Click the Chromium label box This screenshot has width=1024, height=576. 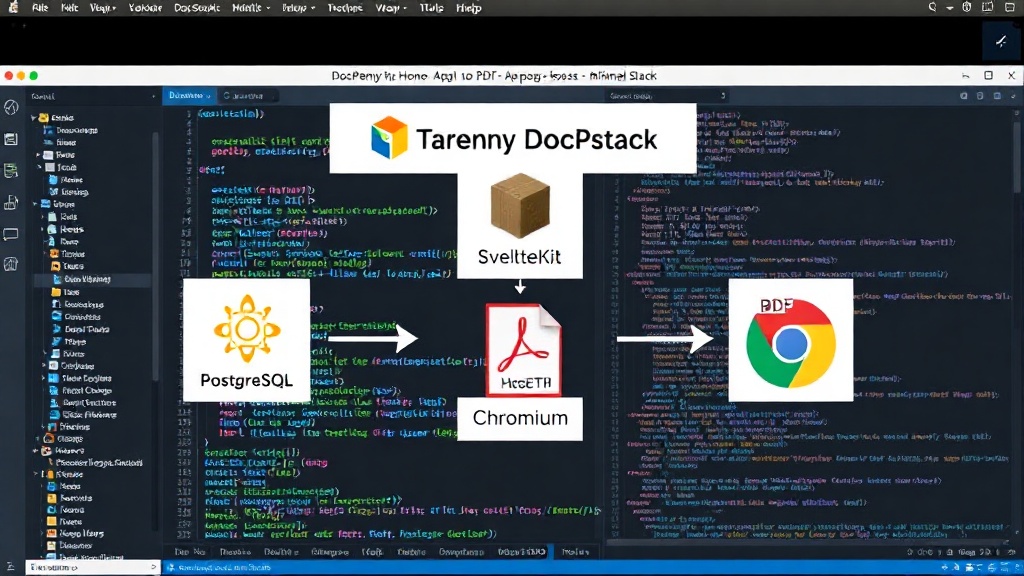pos(520,418)
